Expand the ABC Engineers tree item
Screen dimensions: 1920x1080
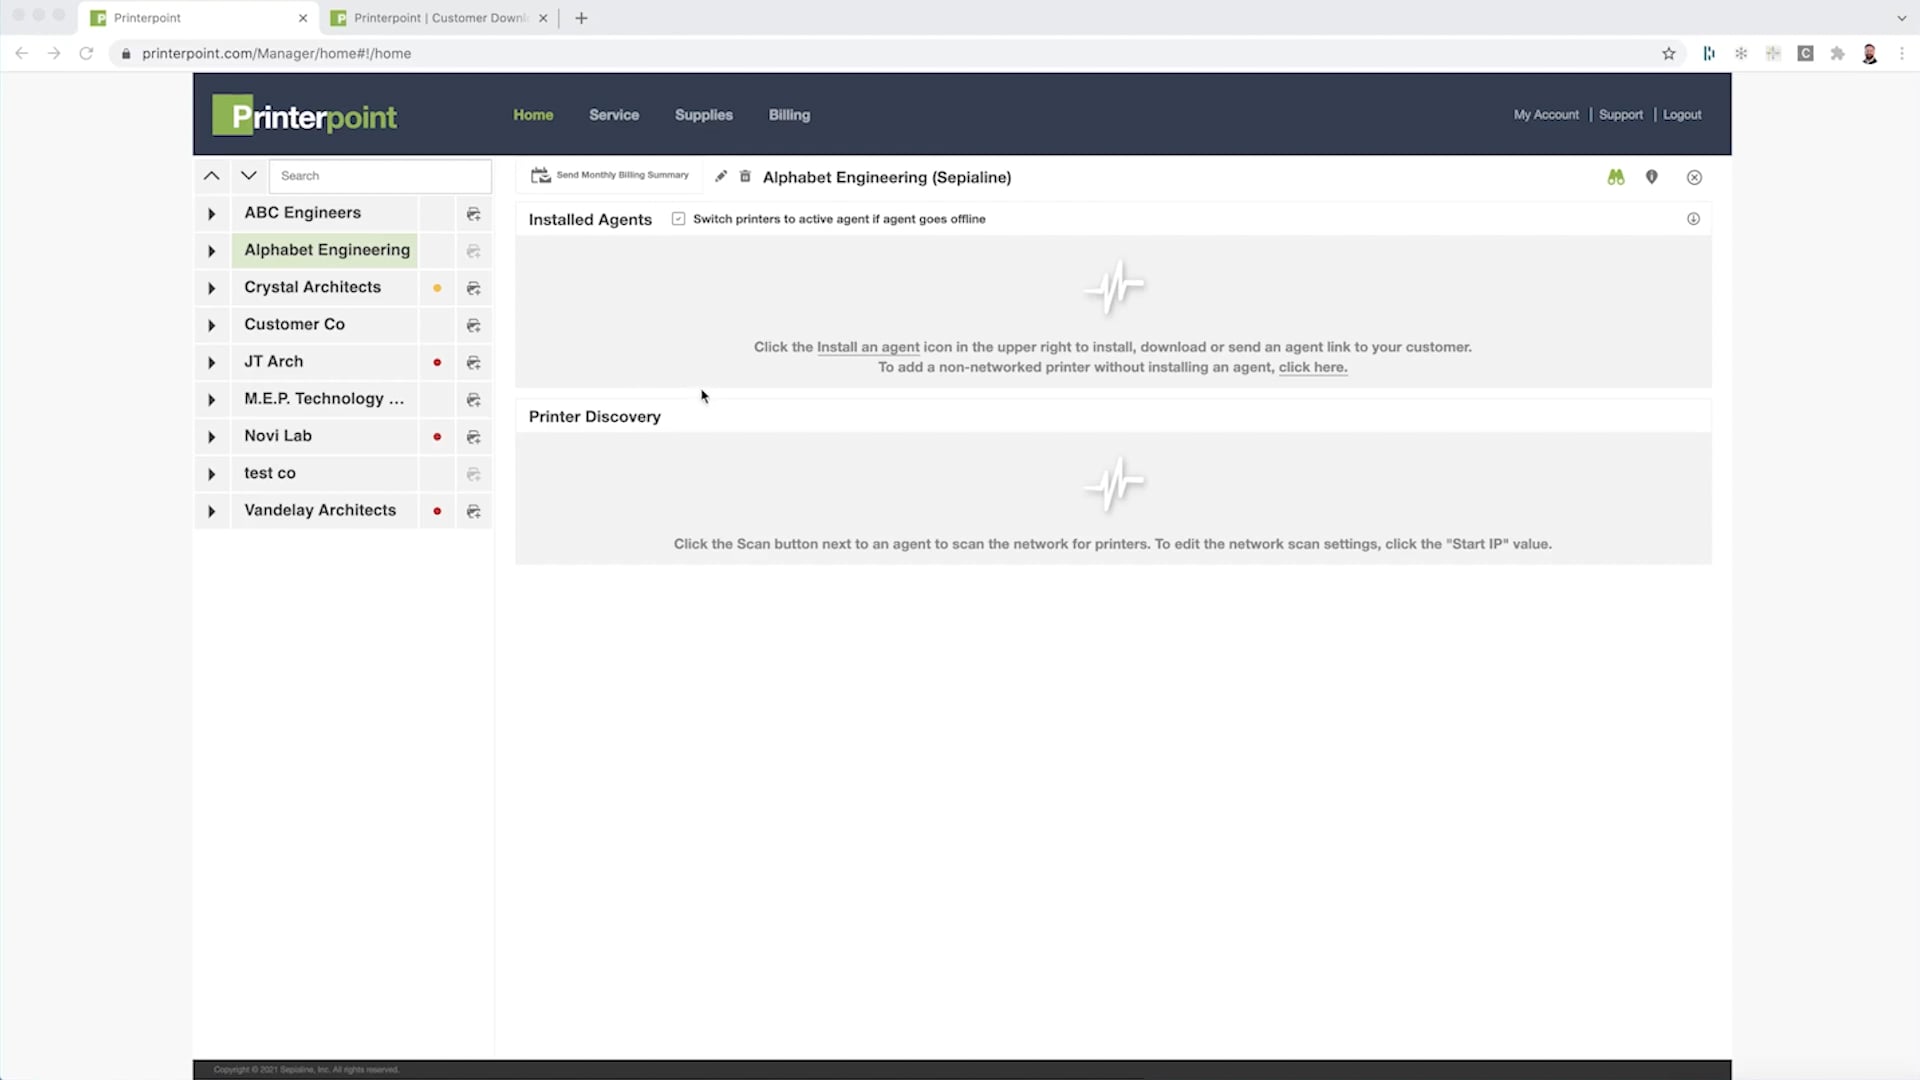(x=211, y=212)
